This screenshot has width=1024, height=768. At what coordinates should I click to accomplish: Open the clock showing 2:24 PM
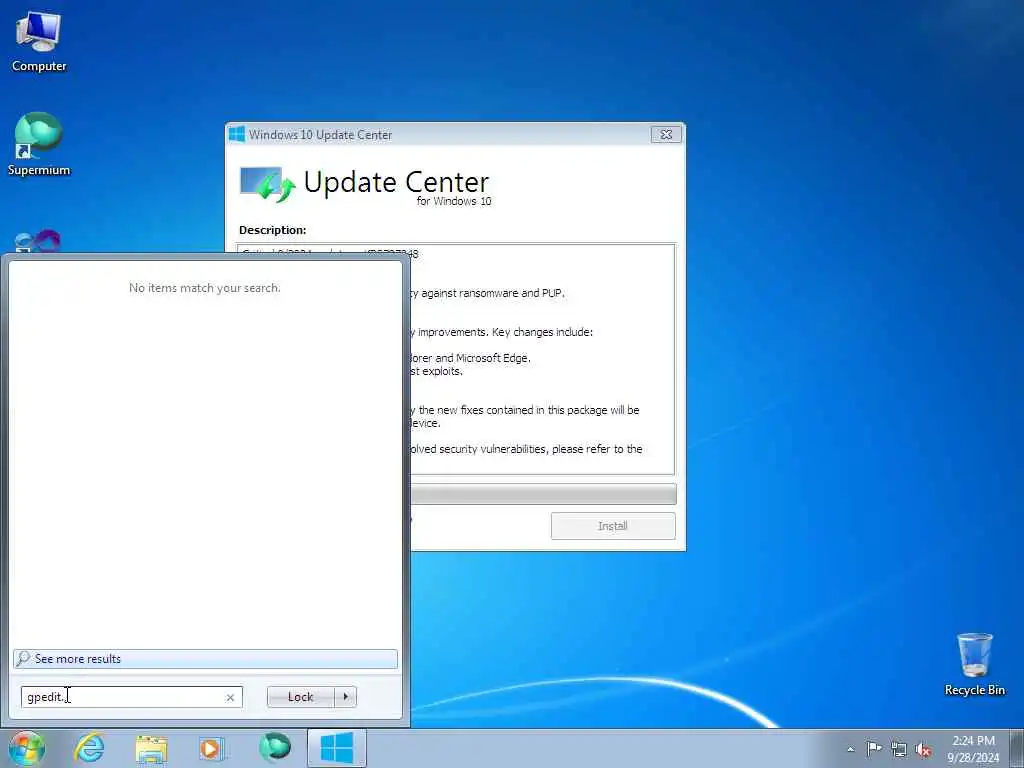tap(973, 749)
